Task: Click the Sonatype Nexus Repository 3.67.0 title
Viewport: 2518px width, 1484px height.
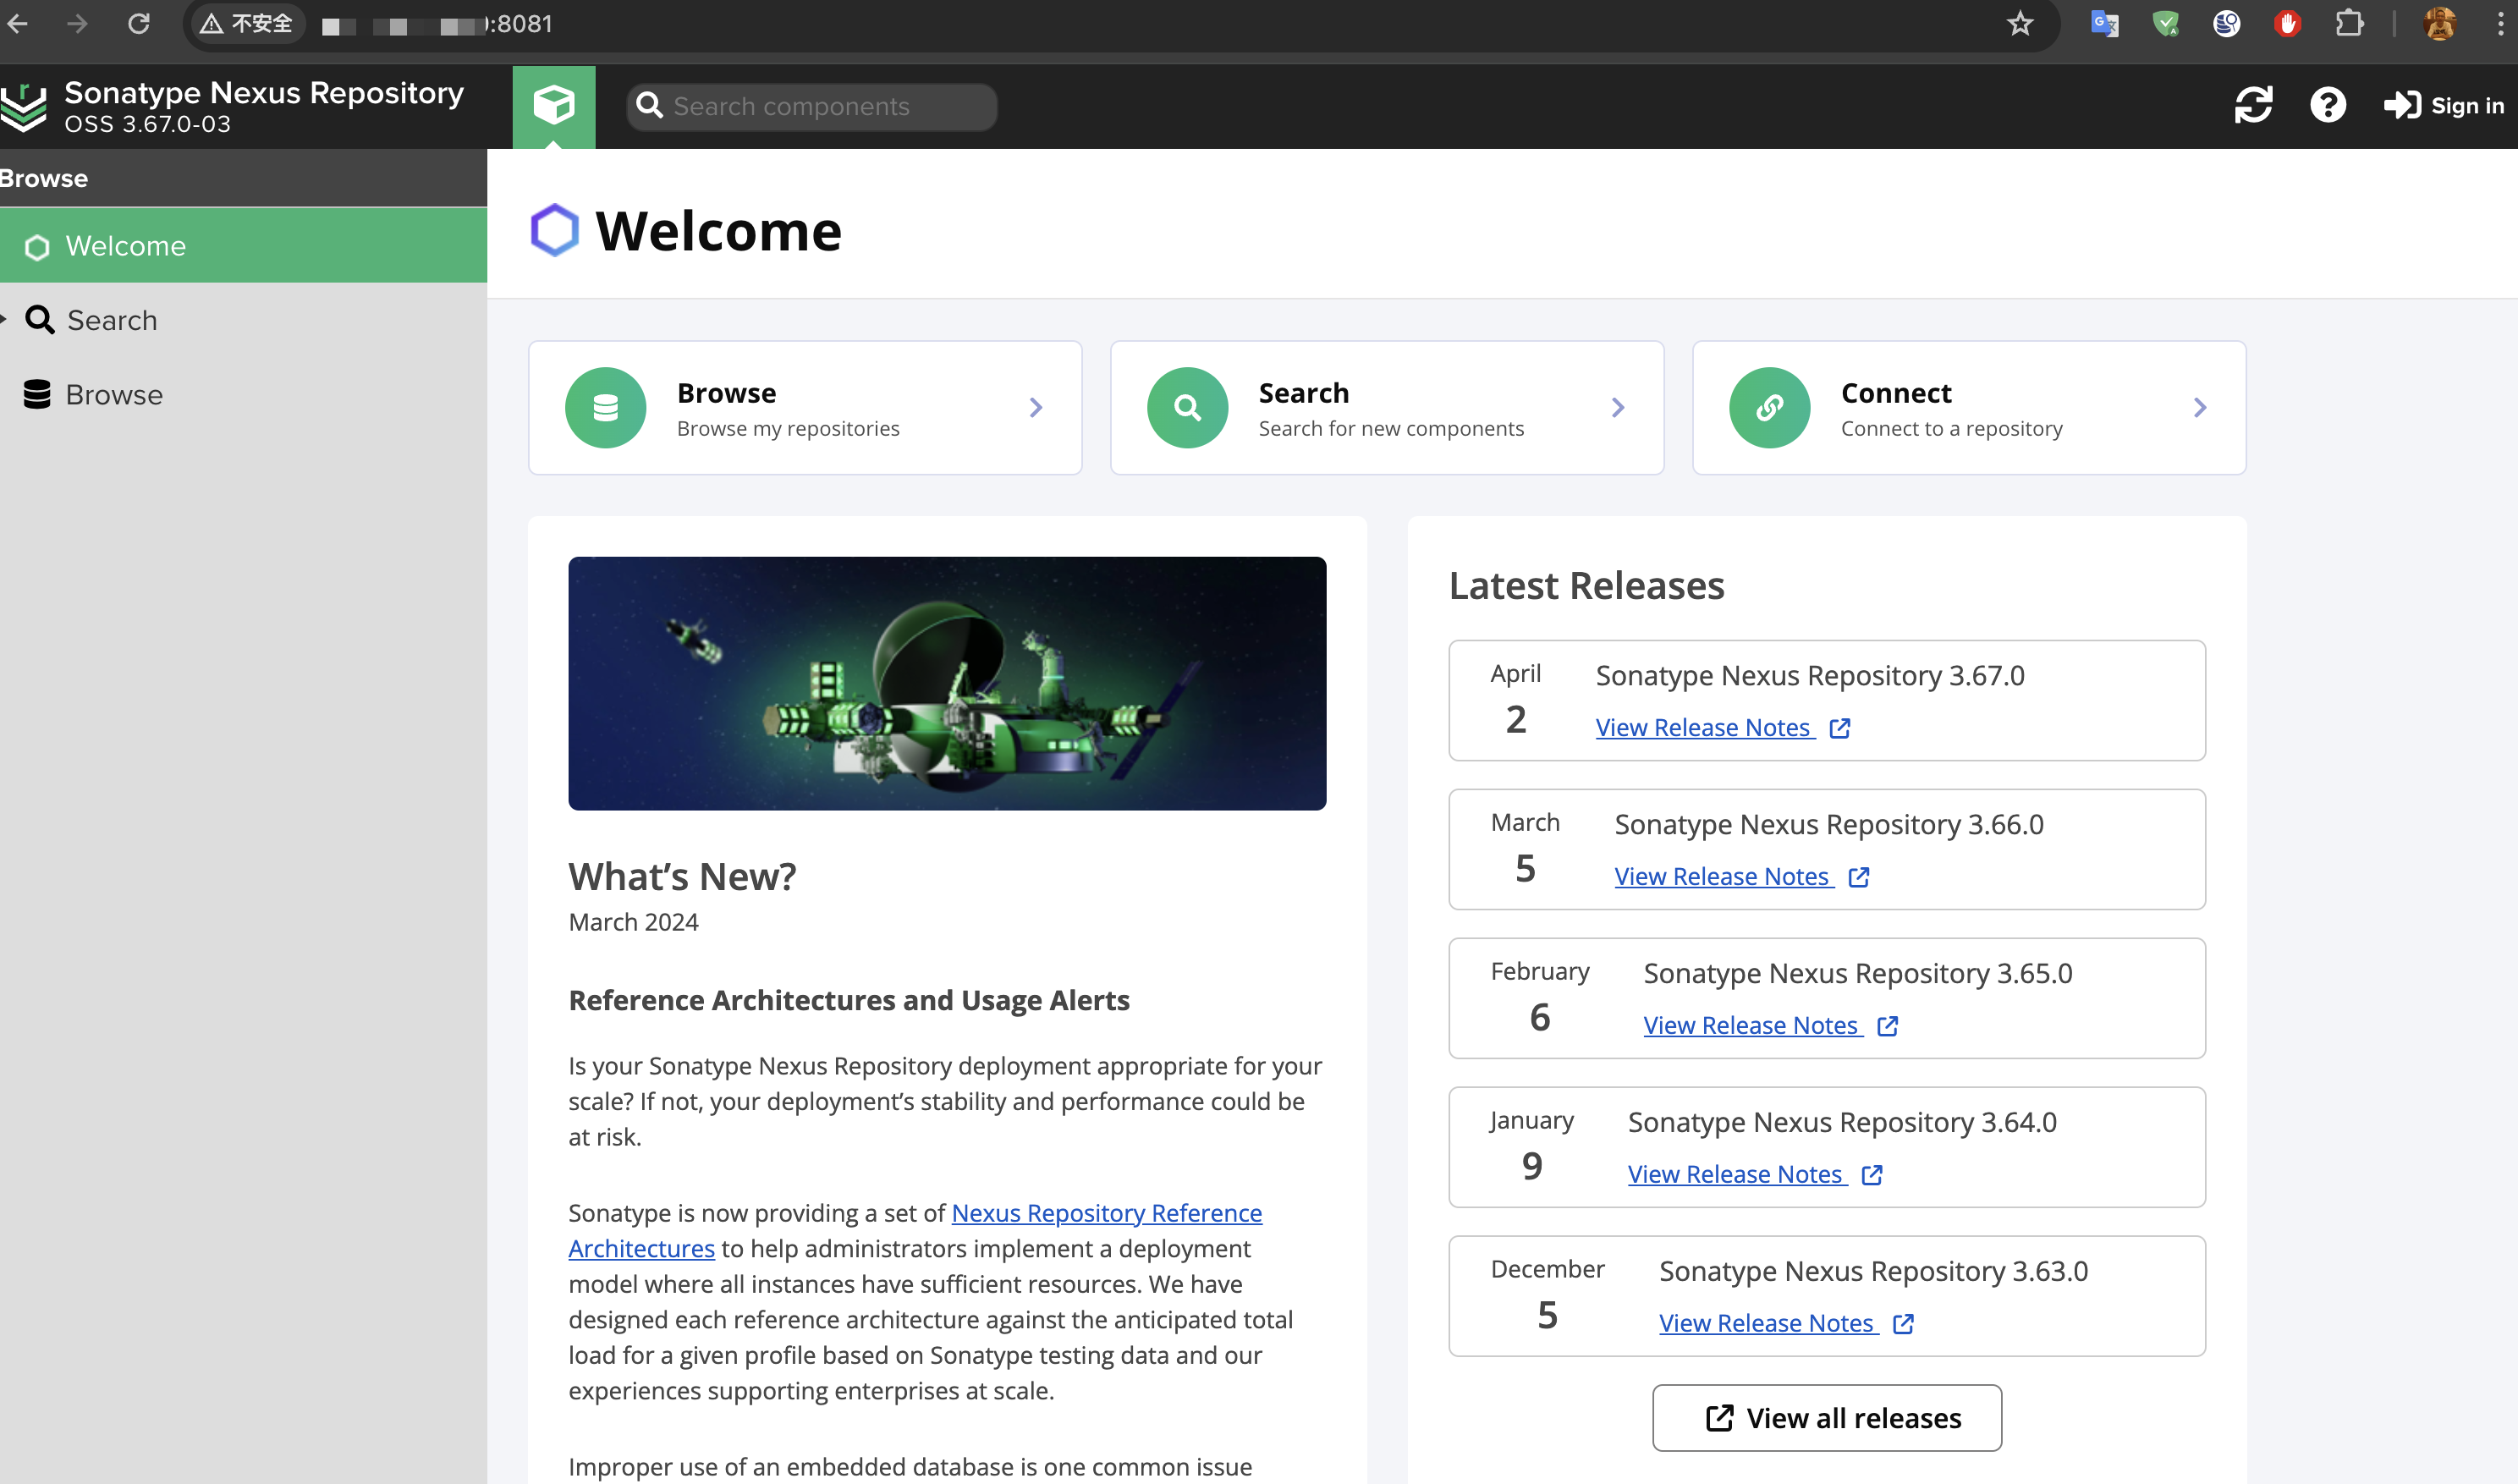Action: (x=1810, y=675)
